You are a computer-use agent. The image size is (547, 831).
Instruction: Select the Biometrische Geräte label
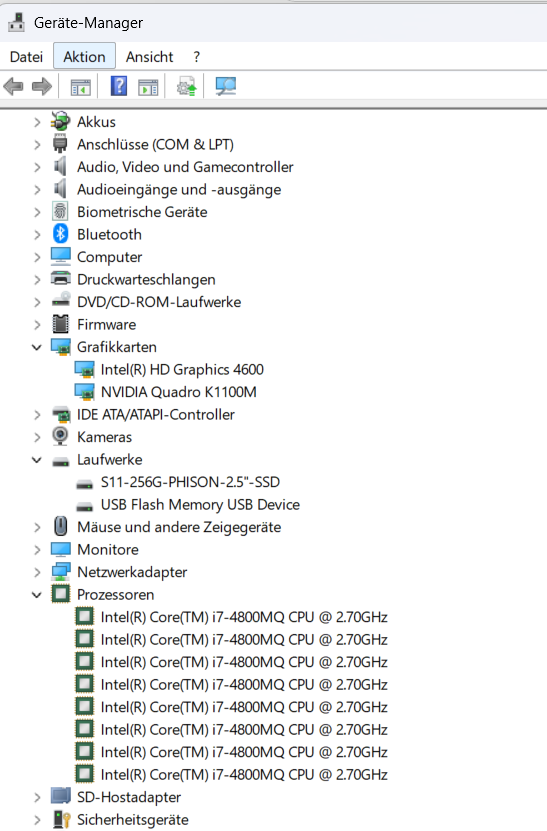[x=142, y=212]
